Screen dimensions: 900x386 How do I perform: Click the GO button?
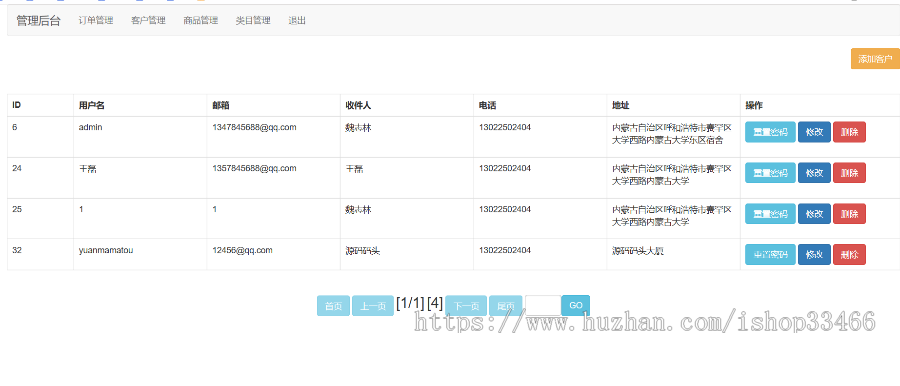(x=576, y=305)
